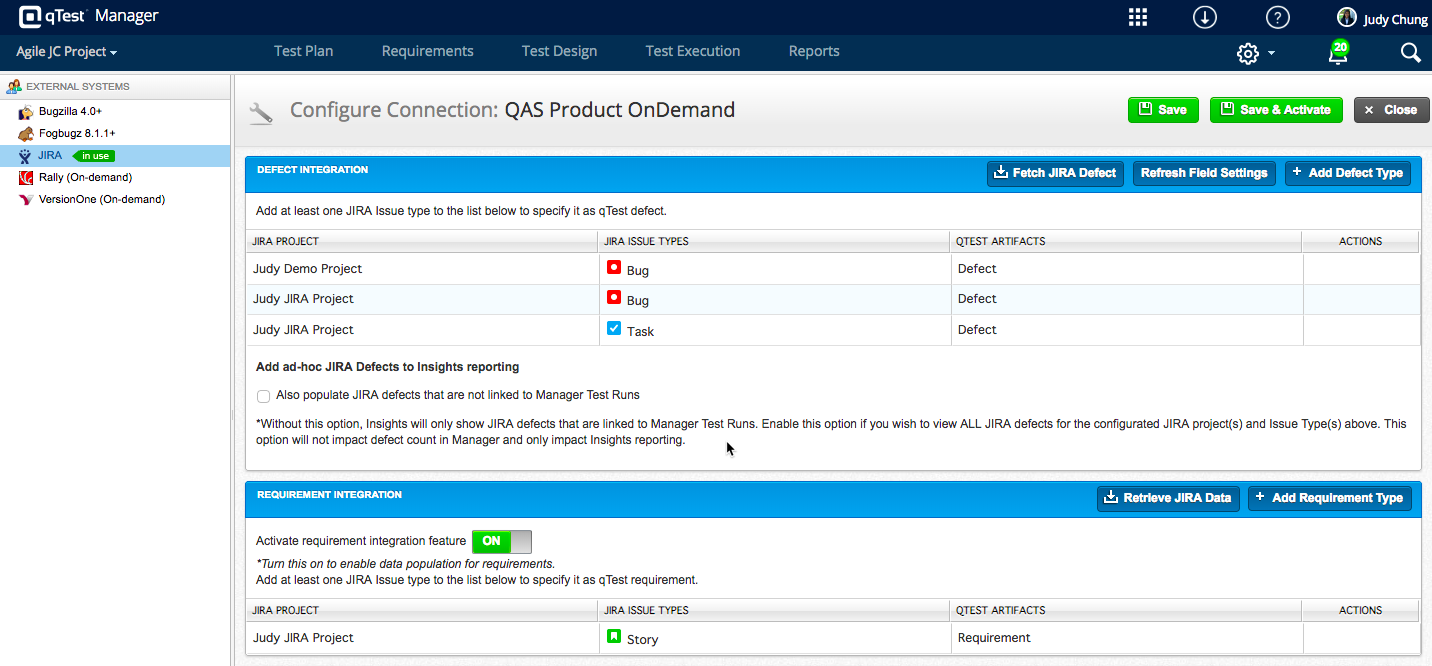This screenshot has height=666, width=1432.
Task: Switch to the Test Design tab
Action: pyautogui.click(x=559, y=51)
